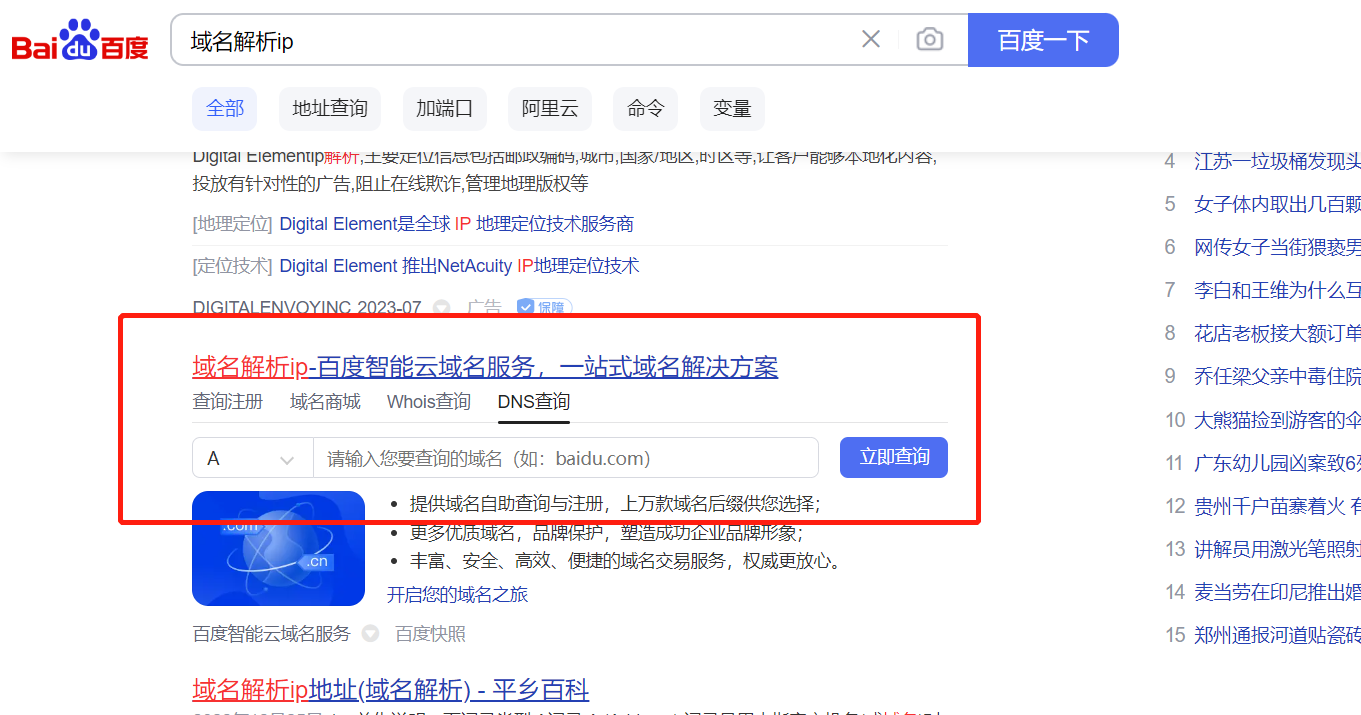Switch to the DNS查询 tab
Screen dimensions: 1361x715
[534, 402]
